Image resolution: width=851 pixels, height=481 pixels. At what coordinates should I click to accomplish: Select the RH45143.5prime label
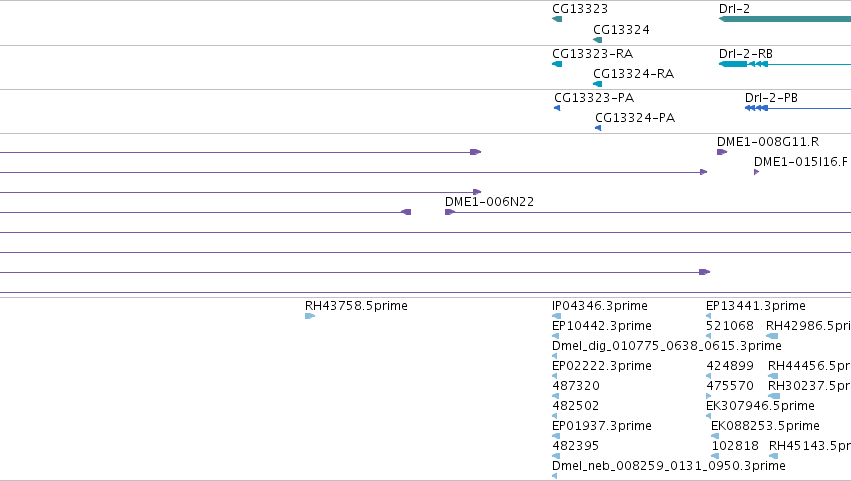(x=810, y=446)
